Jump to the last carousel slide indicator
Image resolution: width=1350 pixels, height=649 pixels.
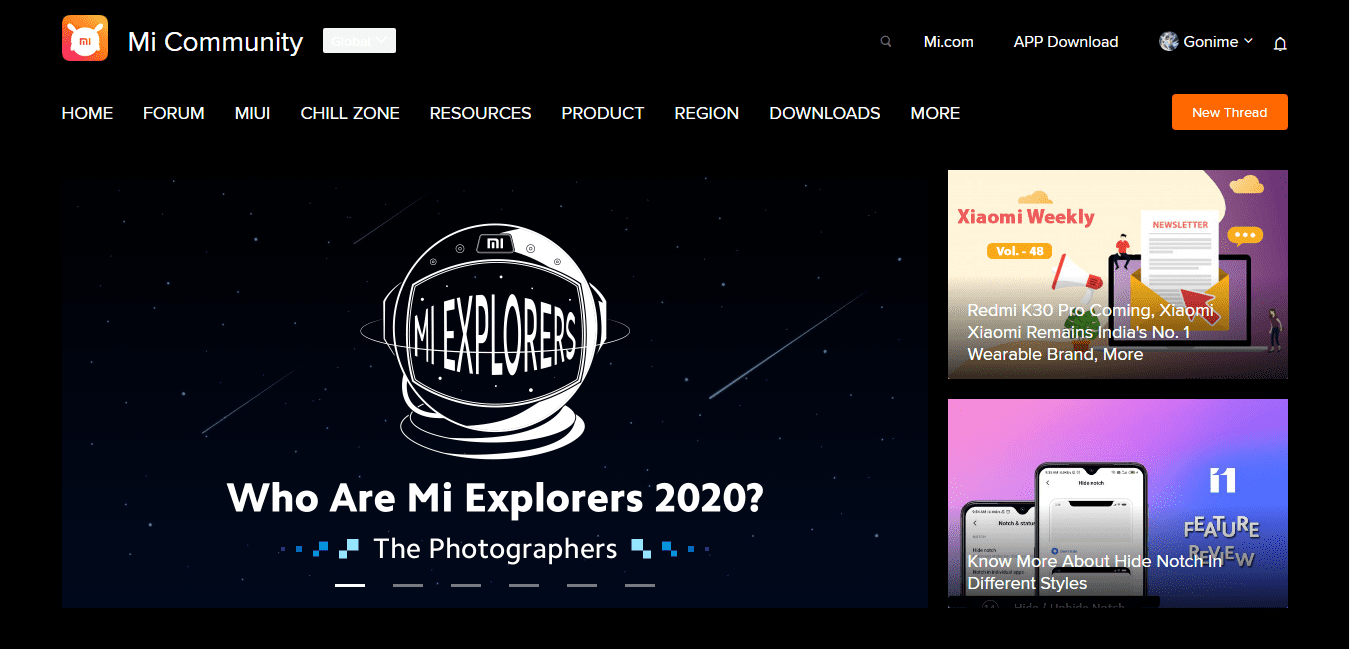[640, 585]
